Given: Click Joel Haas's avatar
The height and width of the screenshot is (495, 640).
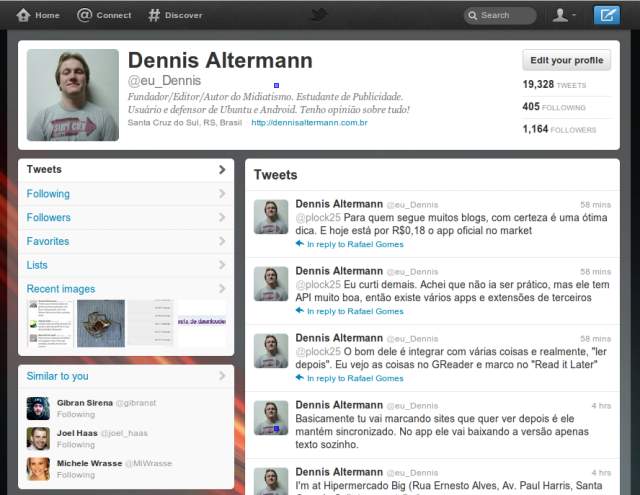Looking at the screenshot, I should point(38,438).
